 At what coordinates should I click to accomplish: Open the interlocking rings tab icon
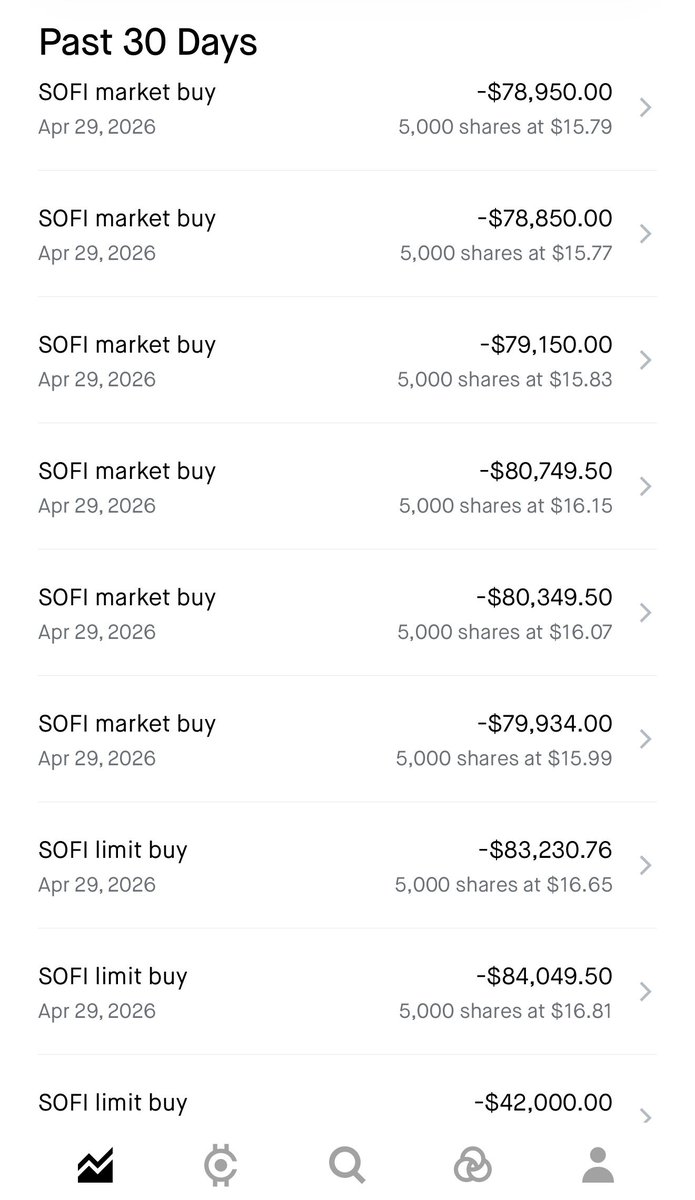[472, 1166]
